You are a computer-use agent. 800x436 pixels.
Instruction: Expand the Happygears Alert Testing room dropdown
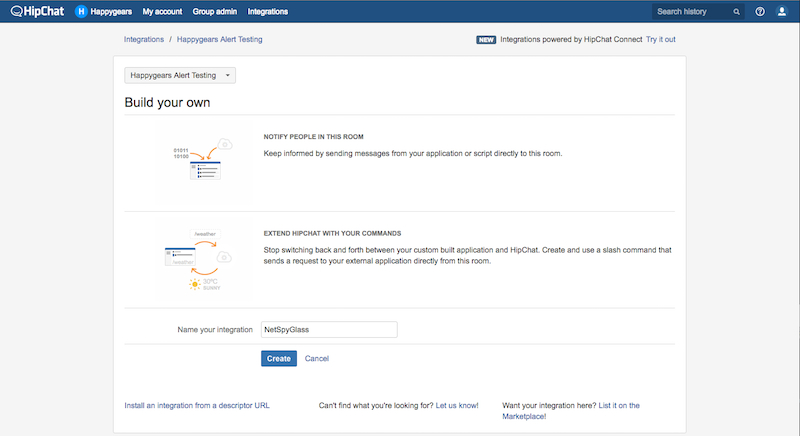(x=180, y=75)
